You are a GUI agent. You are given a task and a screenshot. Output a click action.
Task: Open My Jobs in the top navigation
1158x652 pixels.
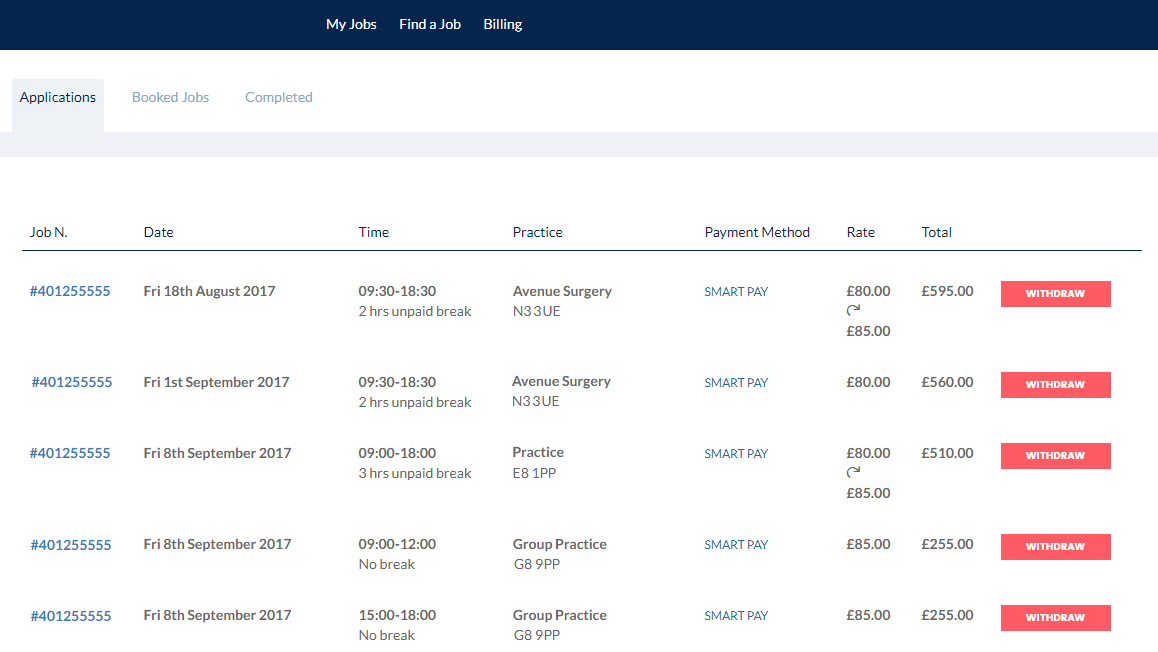click(x=352, y=24)
